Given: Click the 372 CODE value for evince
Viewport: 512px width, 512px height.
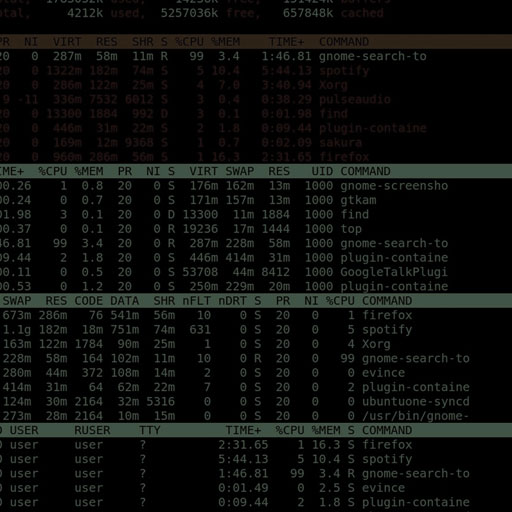Looking at the screenshot, I should [x=92, y=373].
